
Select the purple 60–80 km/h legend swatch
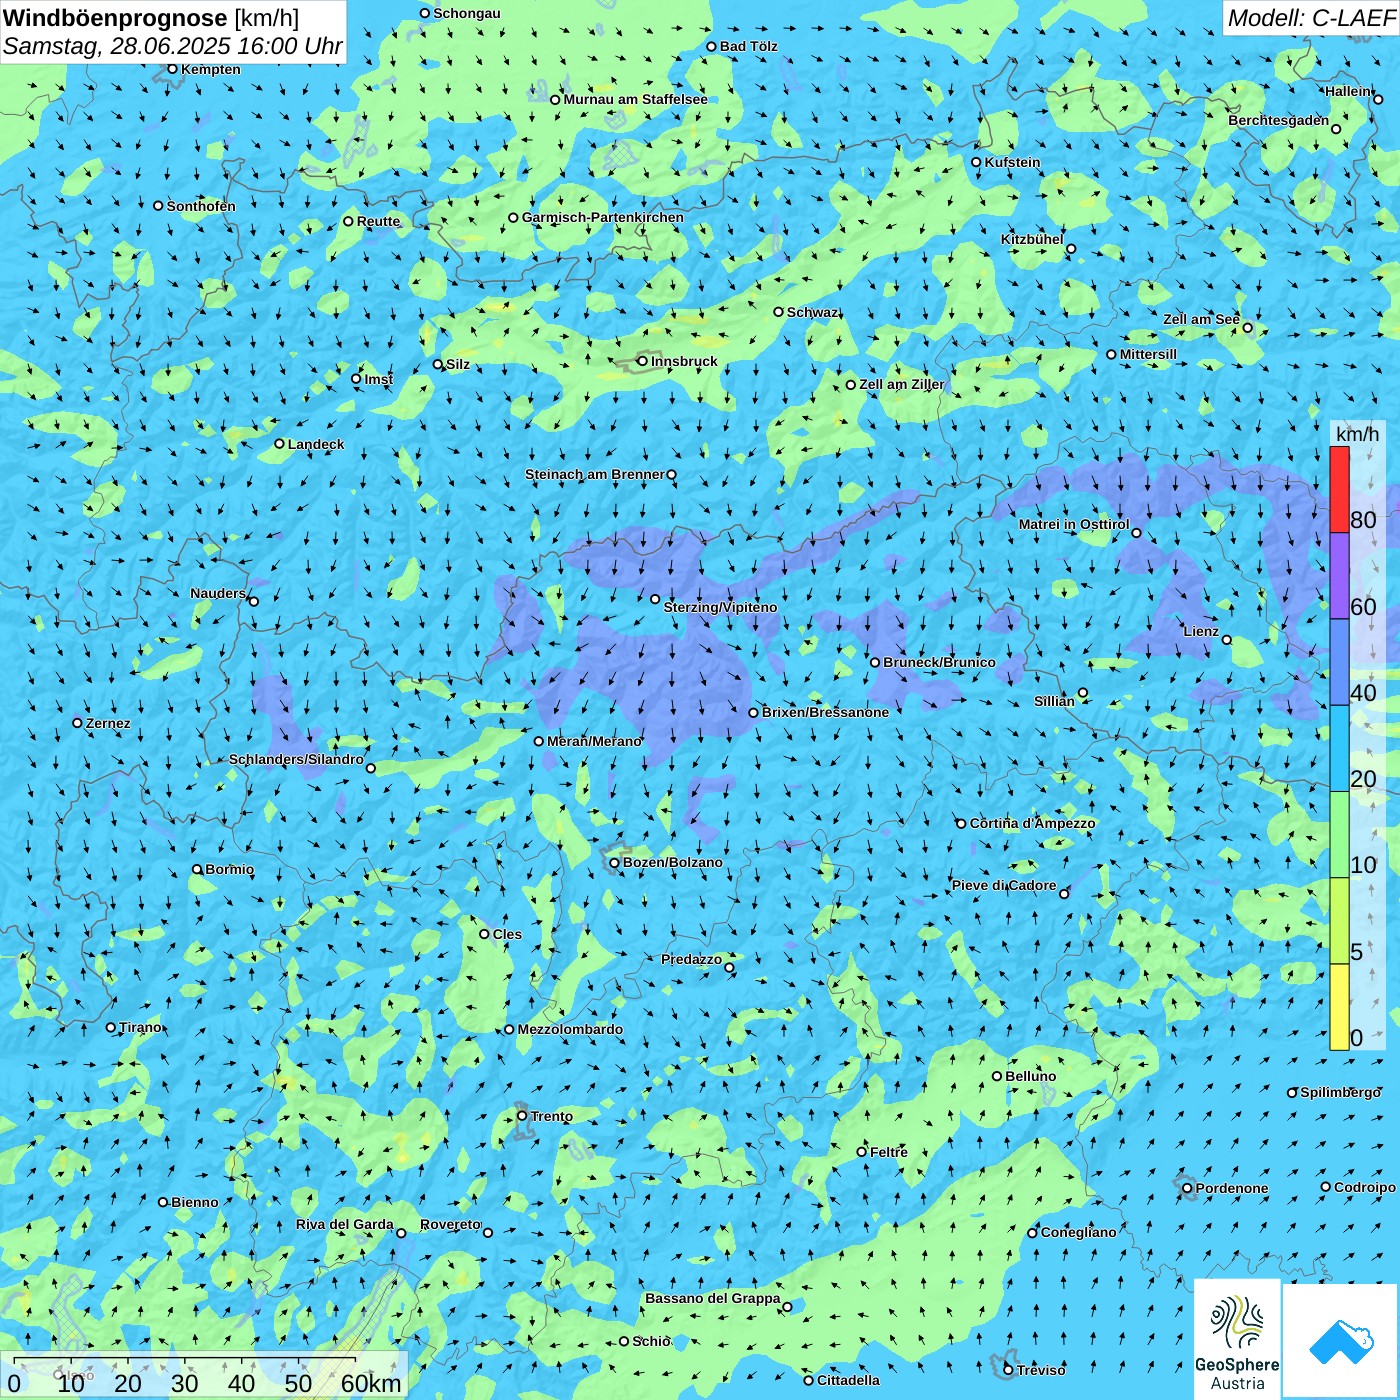click(1339, 576)
